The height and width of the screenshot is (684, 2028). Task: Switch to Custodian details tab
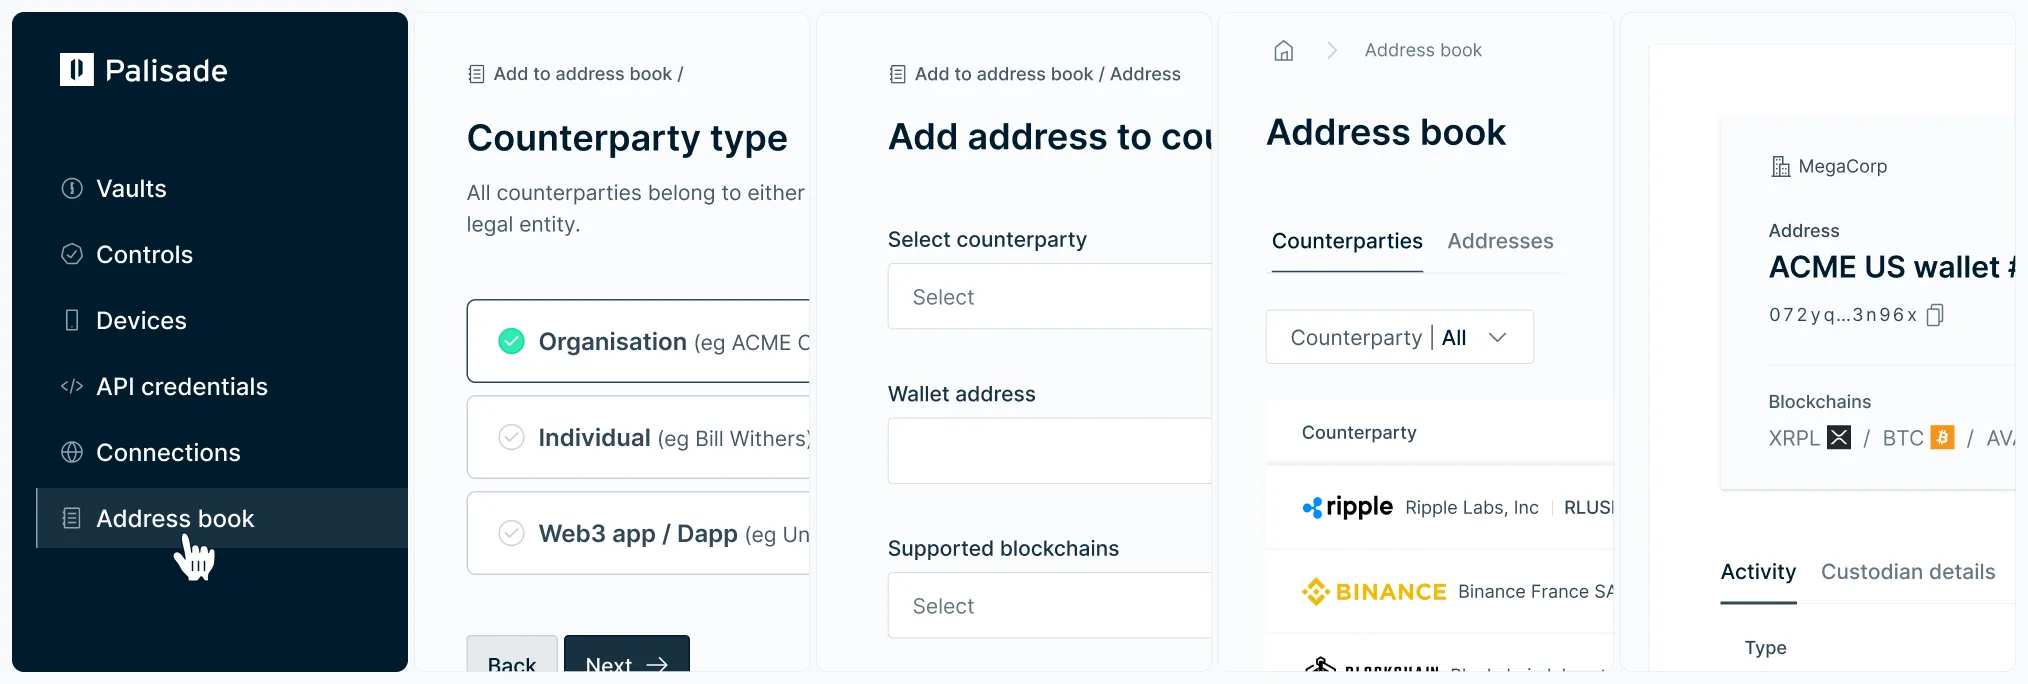pos(1907,573)
